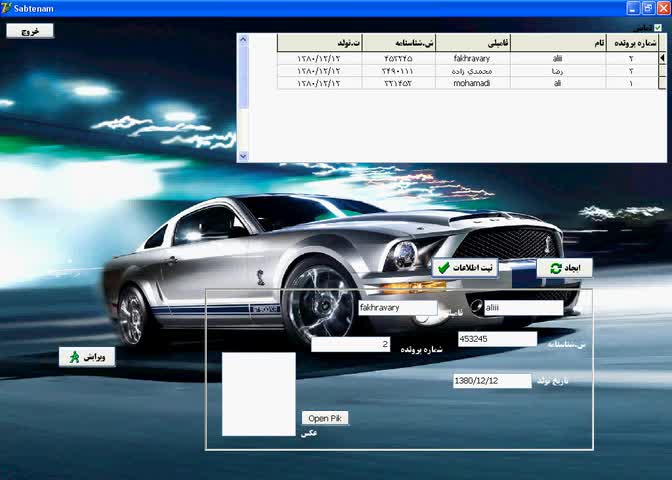Click the ID cell ۳۲۱۴۵۲
The width and height of the screenshot is (672, 480).
click(x=399, y=83)
